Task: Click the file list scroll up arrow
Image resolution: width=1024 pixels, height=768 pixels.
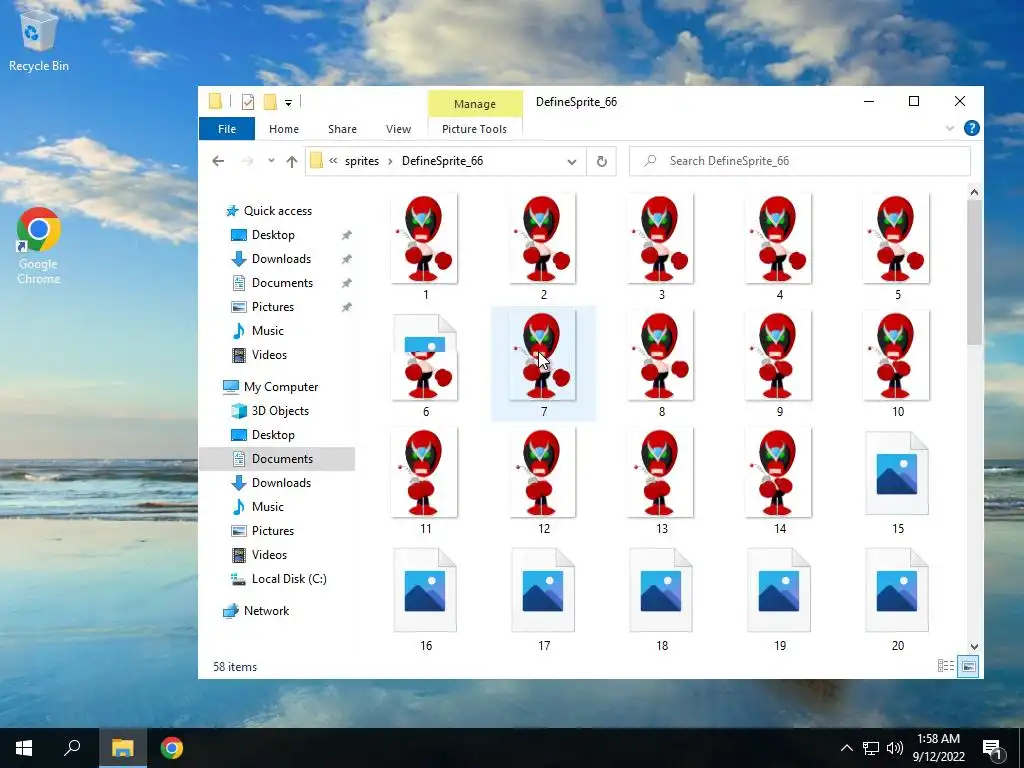Action: point(974,192)
